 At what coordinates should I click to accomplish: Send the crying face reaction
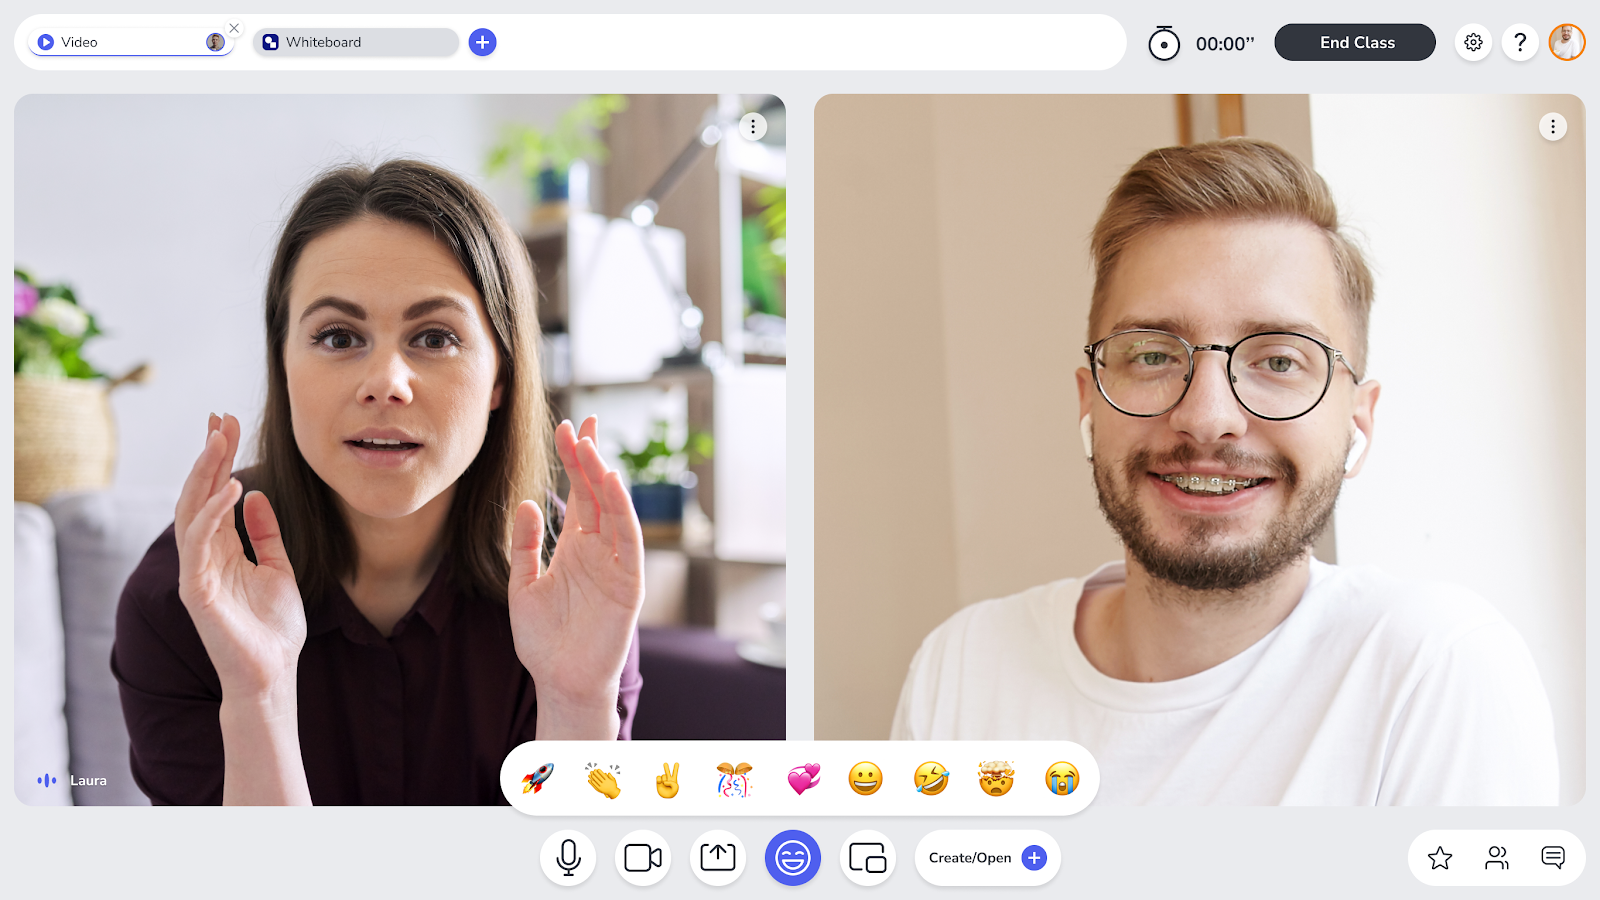tap(1062, 778)
